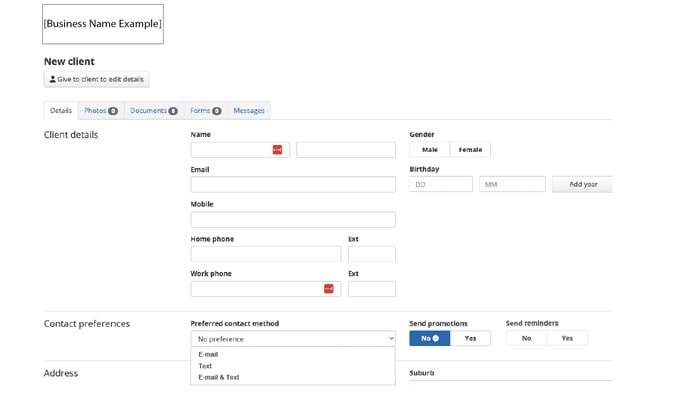Open the Forms tab
Image resolution: width=688 pixels, height=402 pixels.
point(206,111)
